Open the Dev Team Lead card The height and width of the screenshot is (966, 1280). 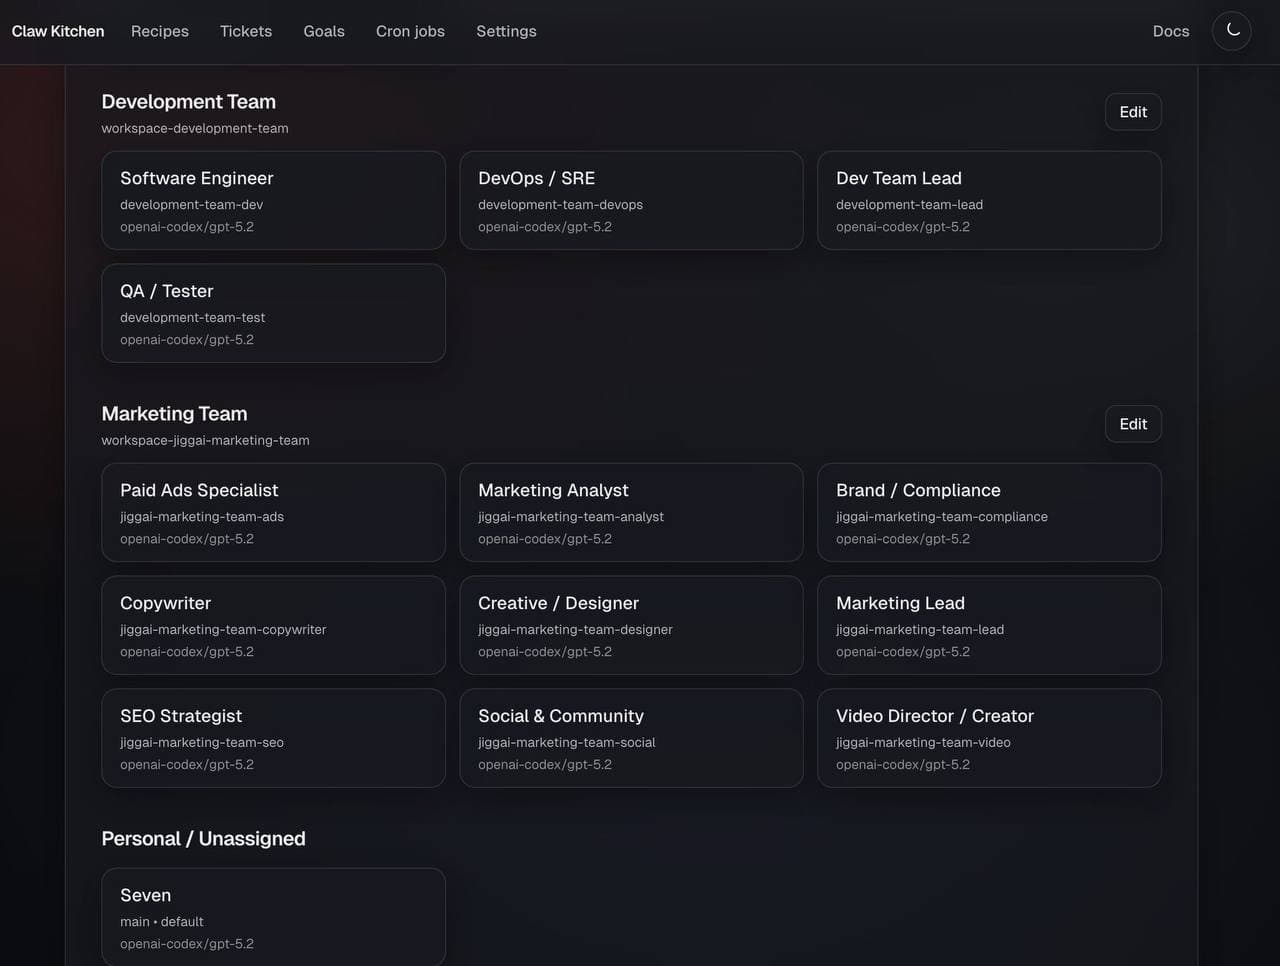(989, 200)
